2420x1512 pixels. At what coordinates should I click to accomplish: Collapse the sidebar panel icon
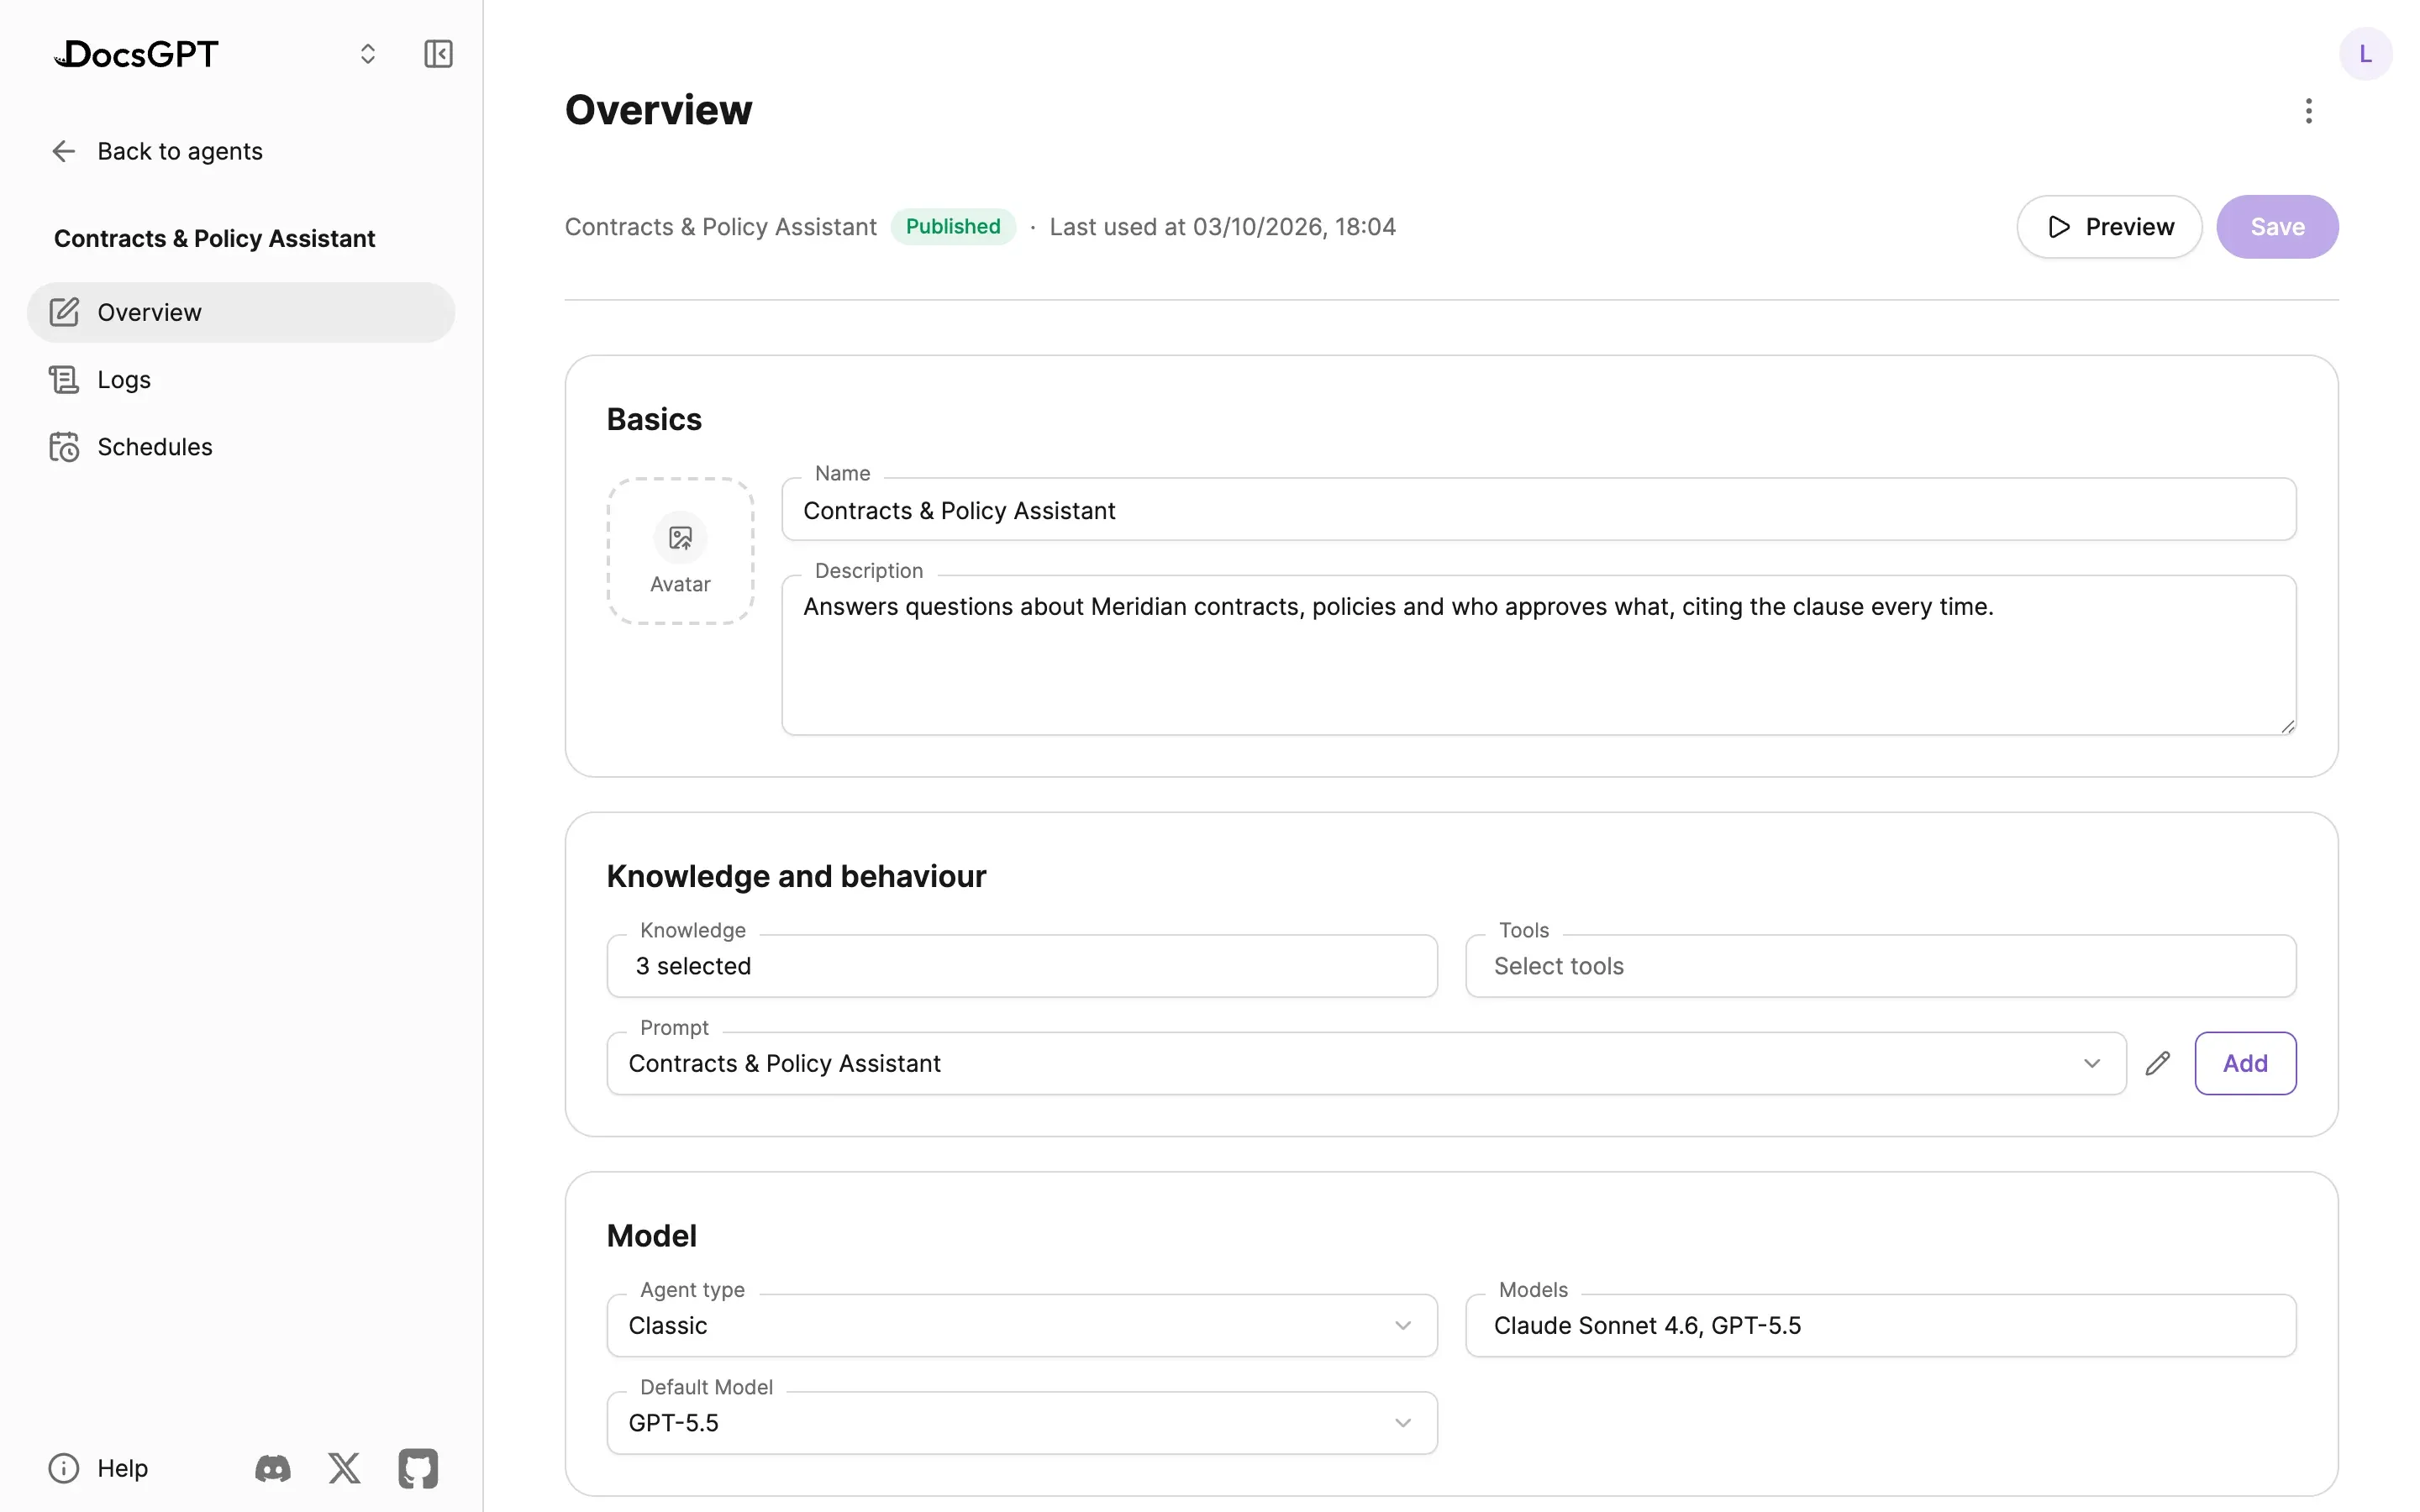click(438, 54)
